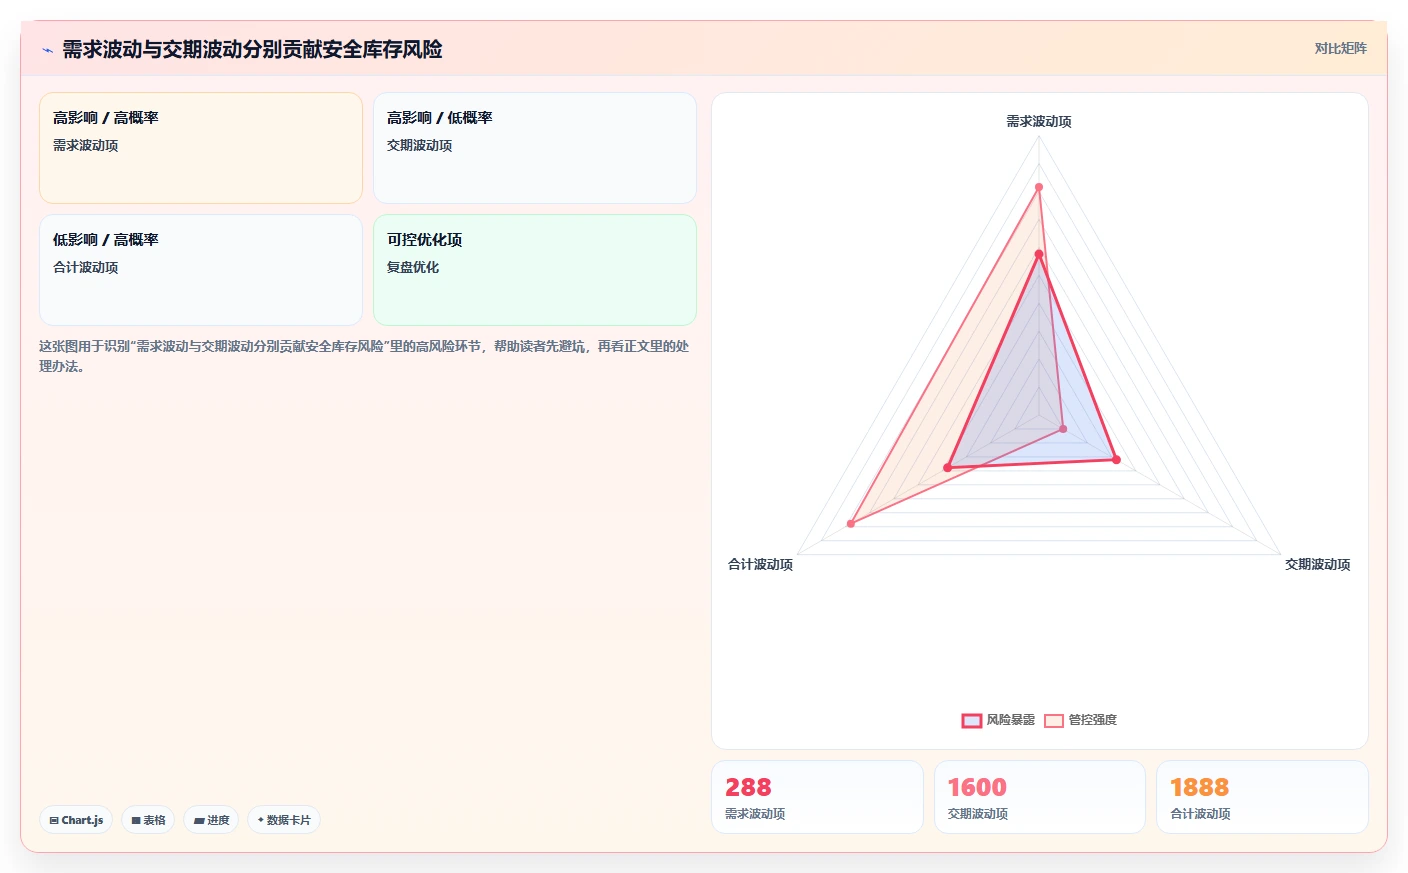Click the 1600 交期波动项 stat card
The image size is (1408, 873).
1040,797
